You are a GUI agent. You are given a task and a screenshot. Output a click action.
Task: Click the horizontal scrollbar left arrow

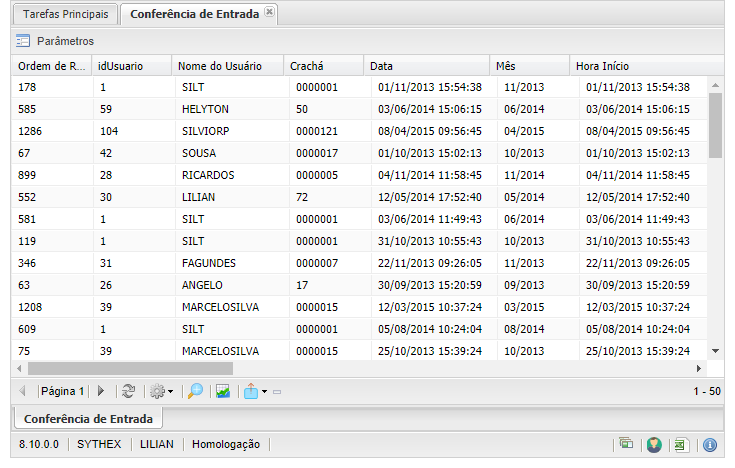tap(19, 369)
